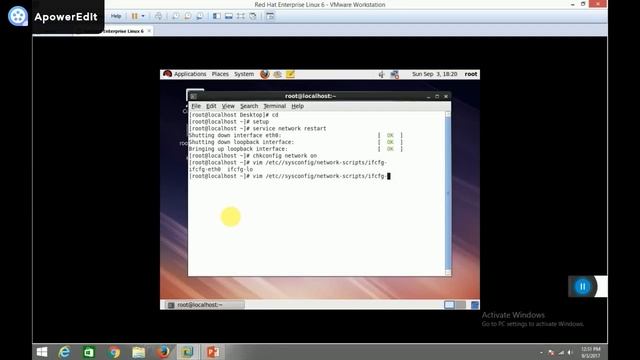This screenshot has width=640, height=360.
Task: Open the terminal Edit menu
Action: (211, 106)
